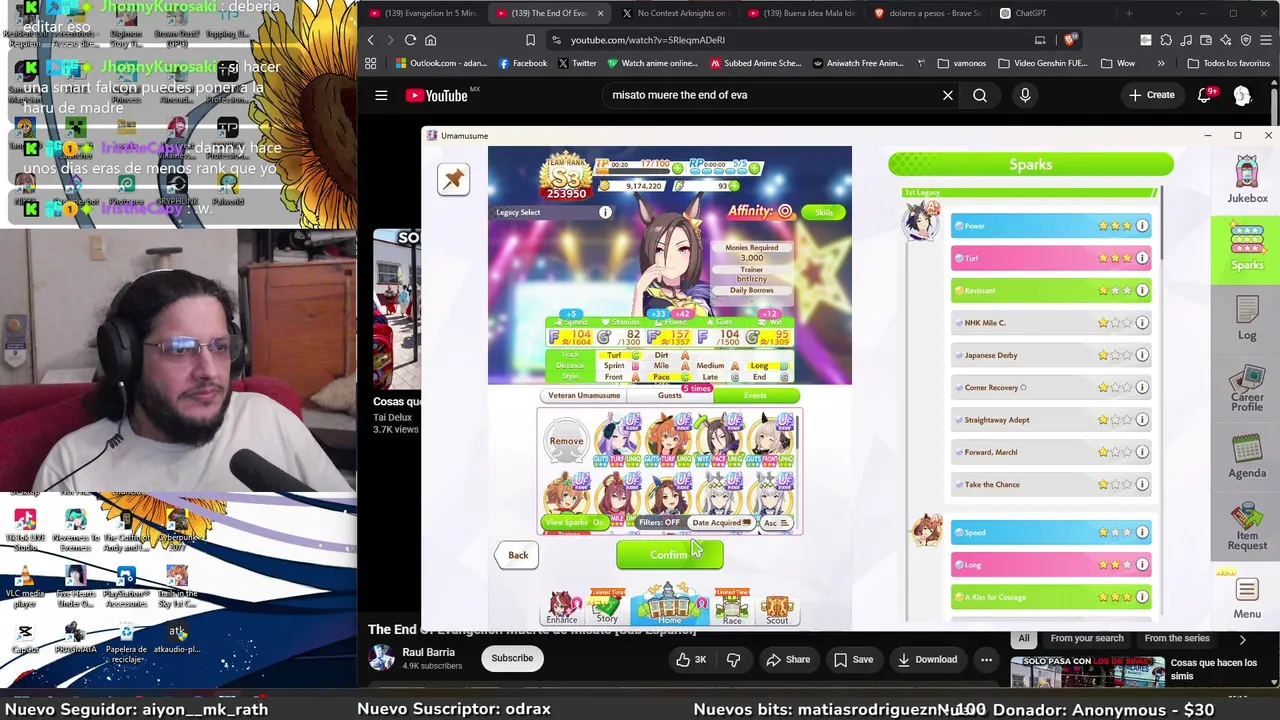
Task: Open the Log icon in sidebar
Action: pos(1247,319)
